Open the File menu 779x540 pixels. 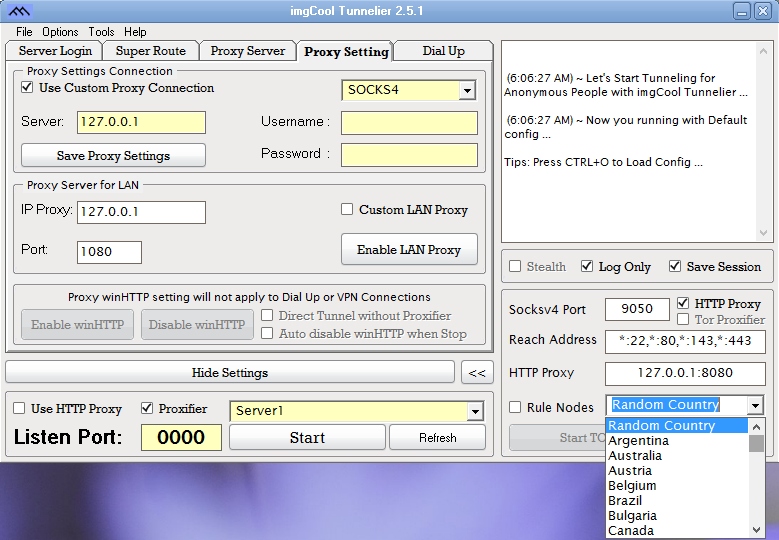pos(24,32)
